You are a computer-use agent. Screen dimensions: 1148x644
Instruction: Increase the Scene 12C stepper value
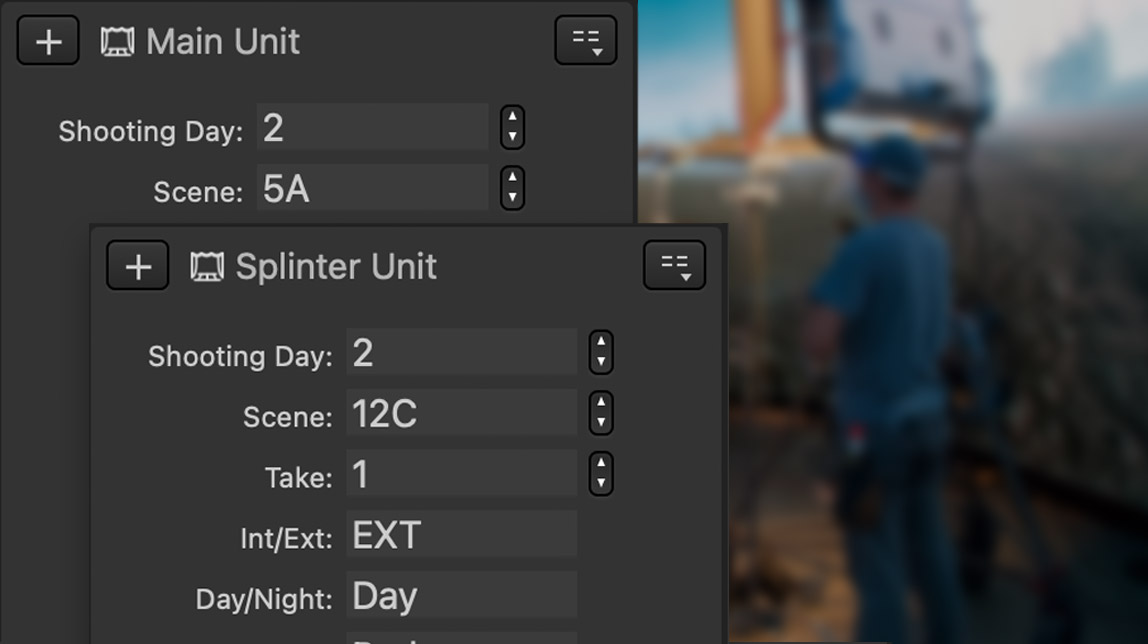point(600,403)
